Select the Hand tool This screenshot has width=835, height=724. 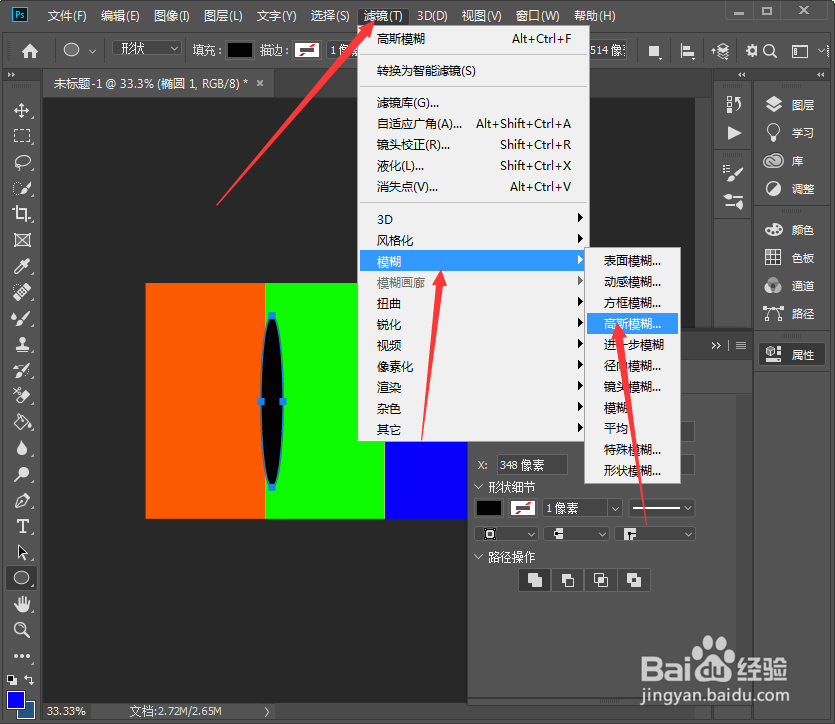[x=22, y=604]
